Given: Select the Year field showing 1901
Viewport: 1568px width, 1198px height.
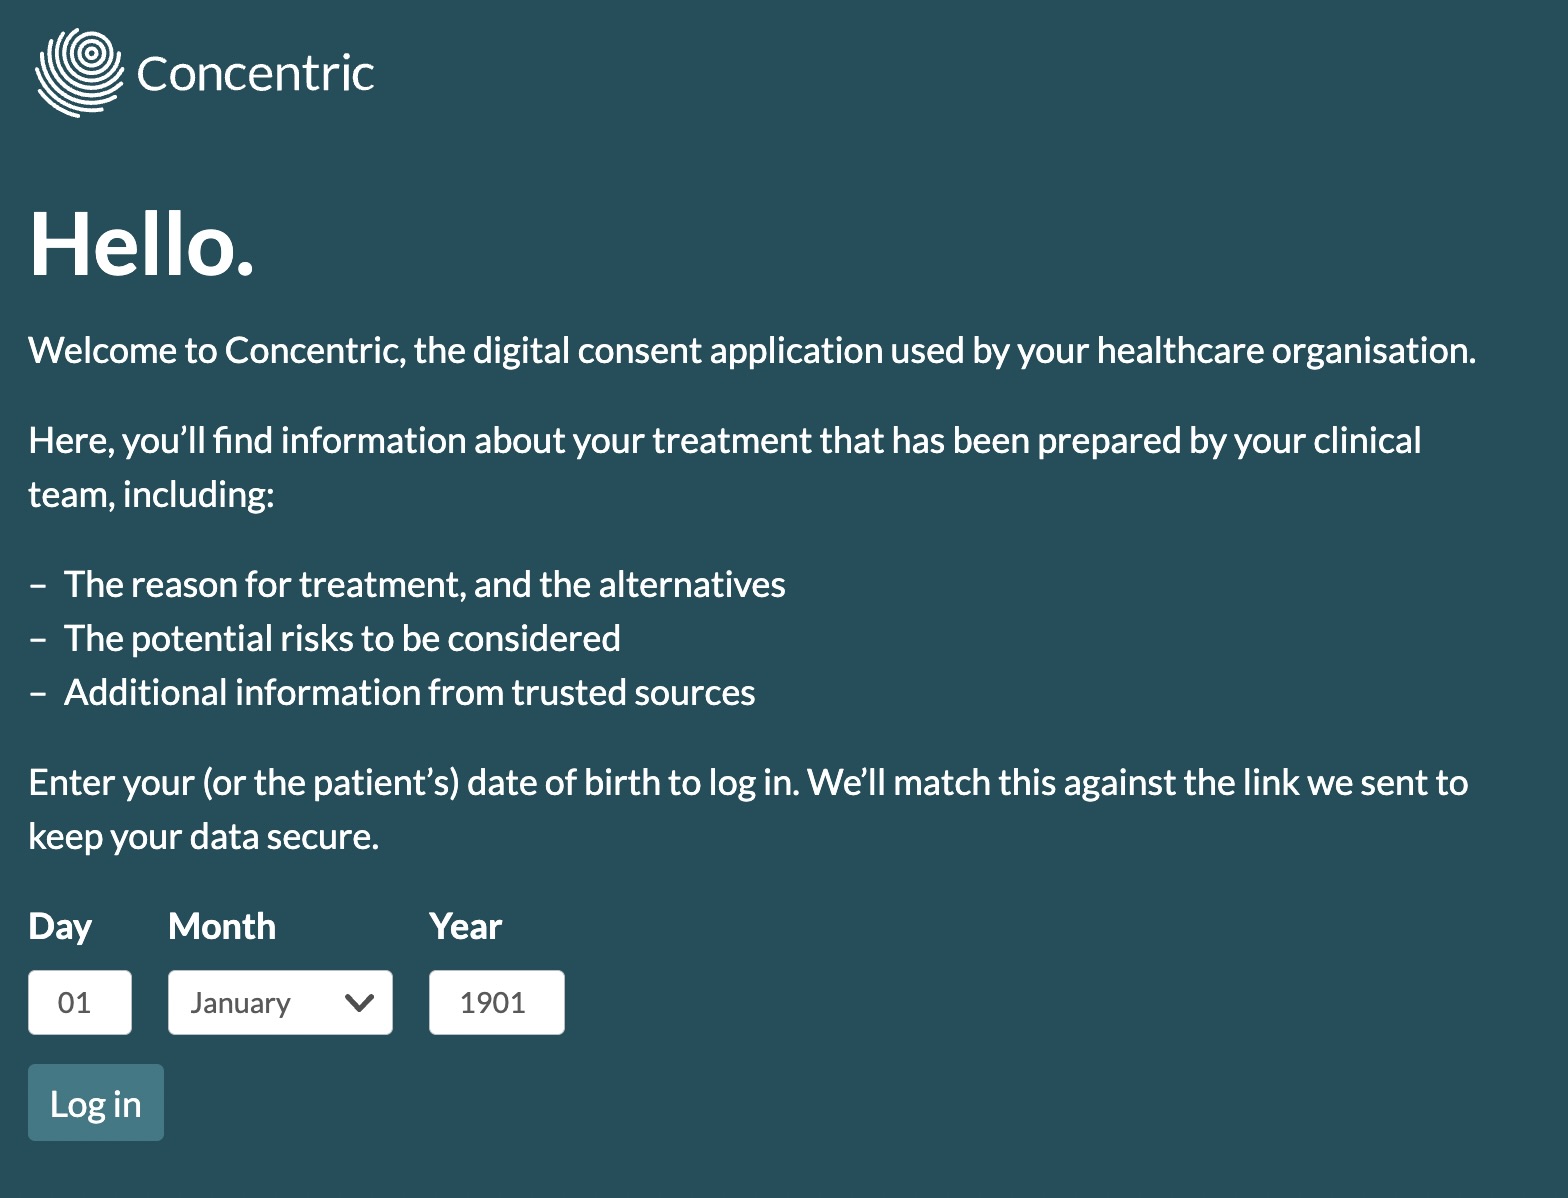Looking at the screenshot, I should (496, 1002).
